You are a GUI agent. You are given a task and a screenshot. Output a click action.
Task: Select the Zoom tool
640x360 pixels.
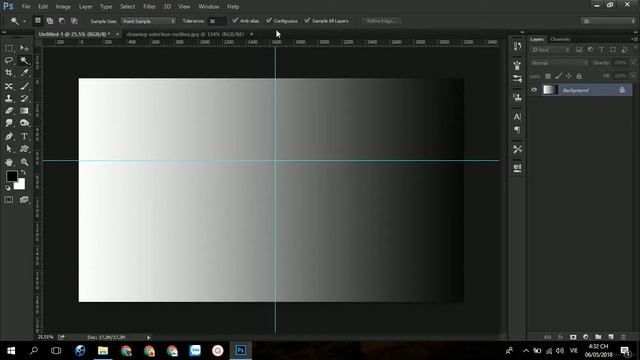coord(24,162)
